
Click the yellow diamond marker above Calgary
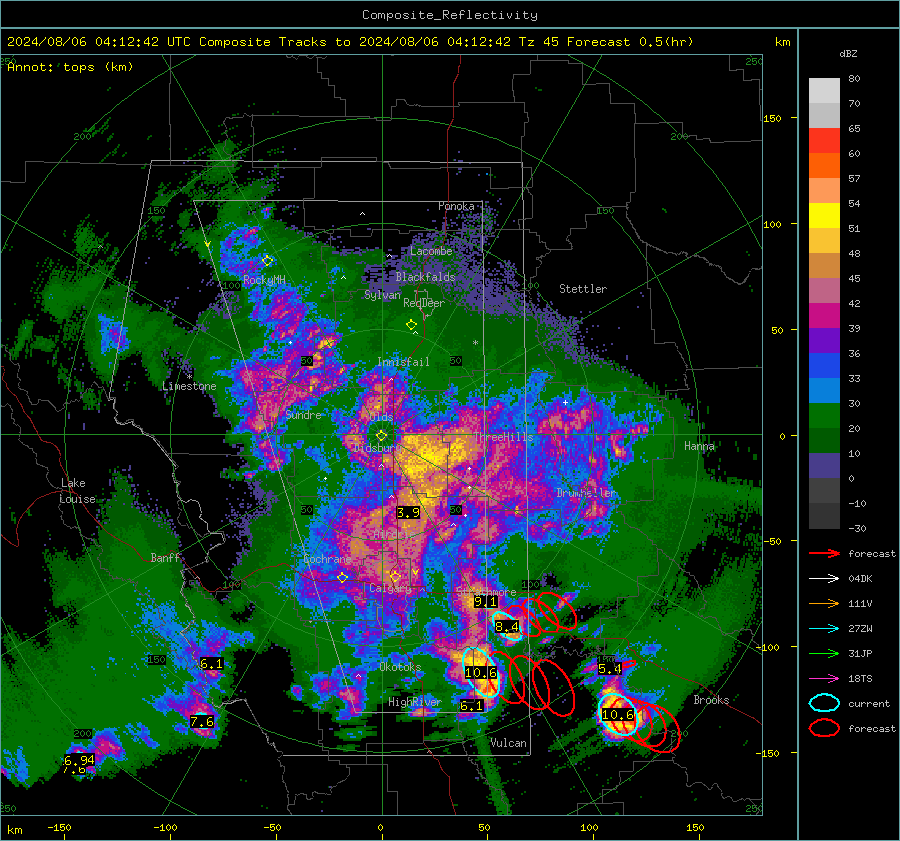pyautogui.click(x=395, y=576)
